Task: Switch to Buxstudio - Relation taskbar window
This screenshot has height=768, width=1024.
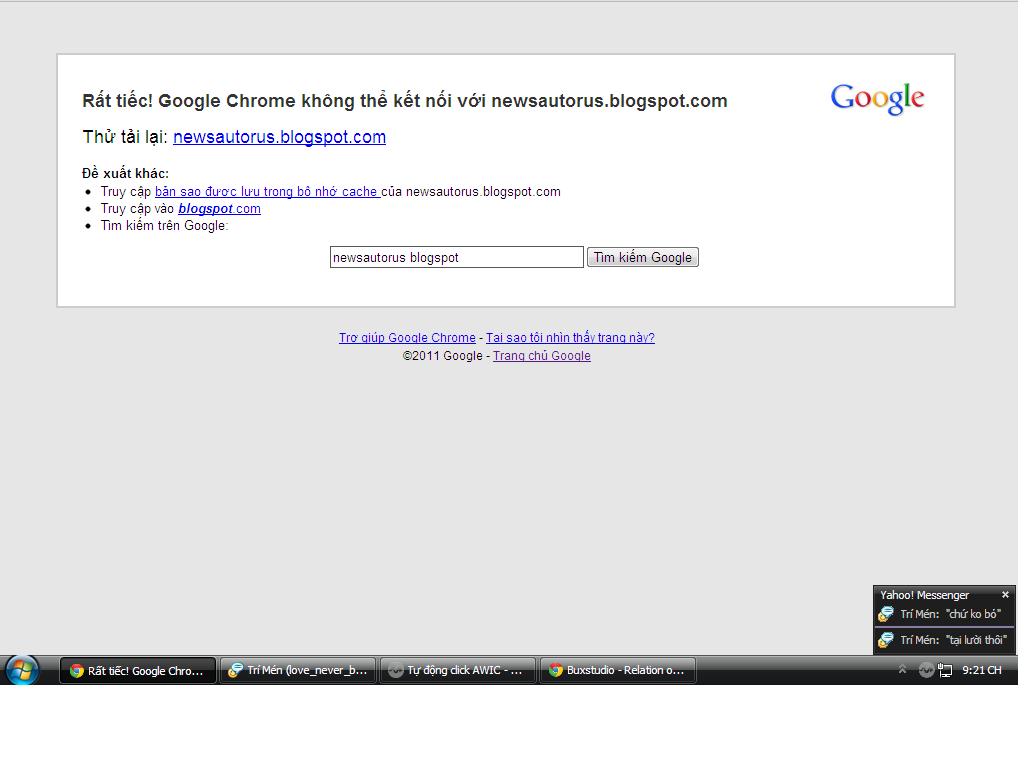Action: point(617,671)
